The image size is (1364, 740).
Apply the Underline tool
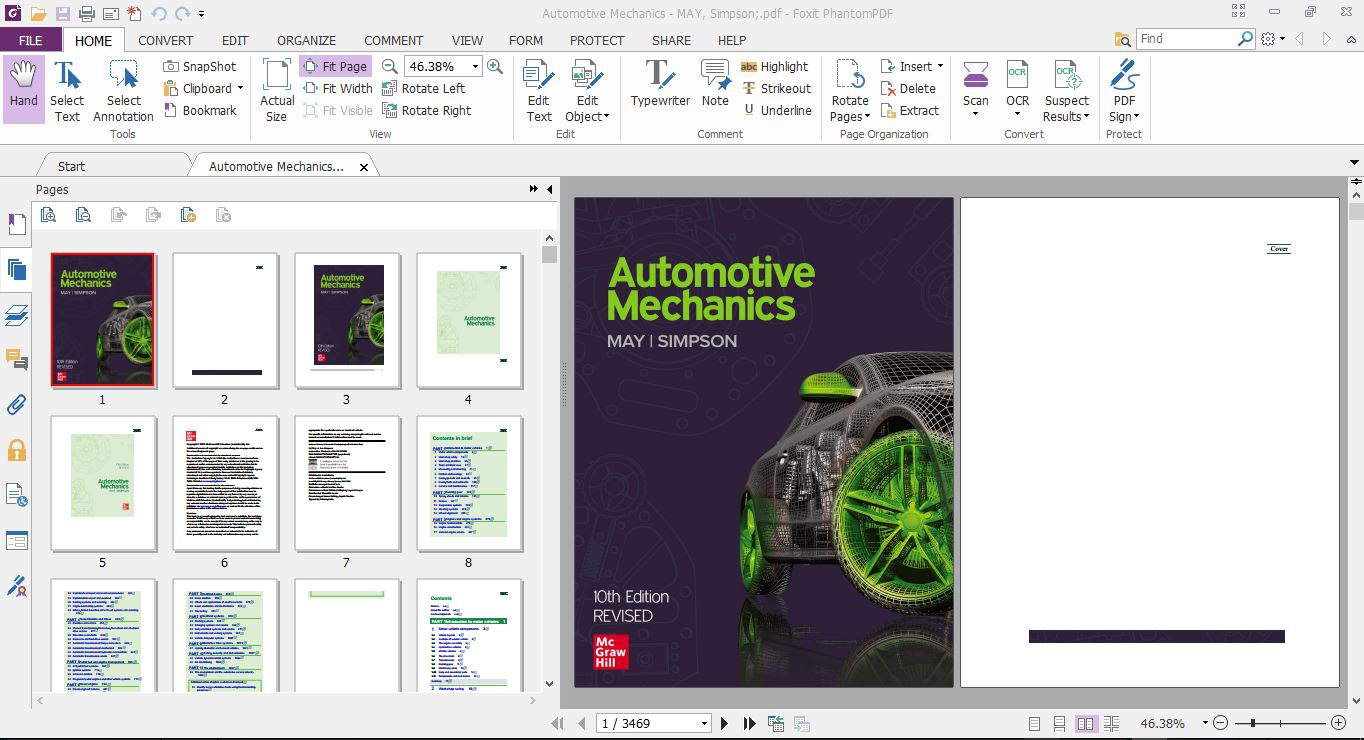[x=776, y=110]
